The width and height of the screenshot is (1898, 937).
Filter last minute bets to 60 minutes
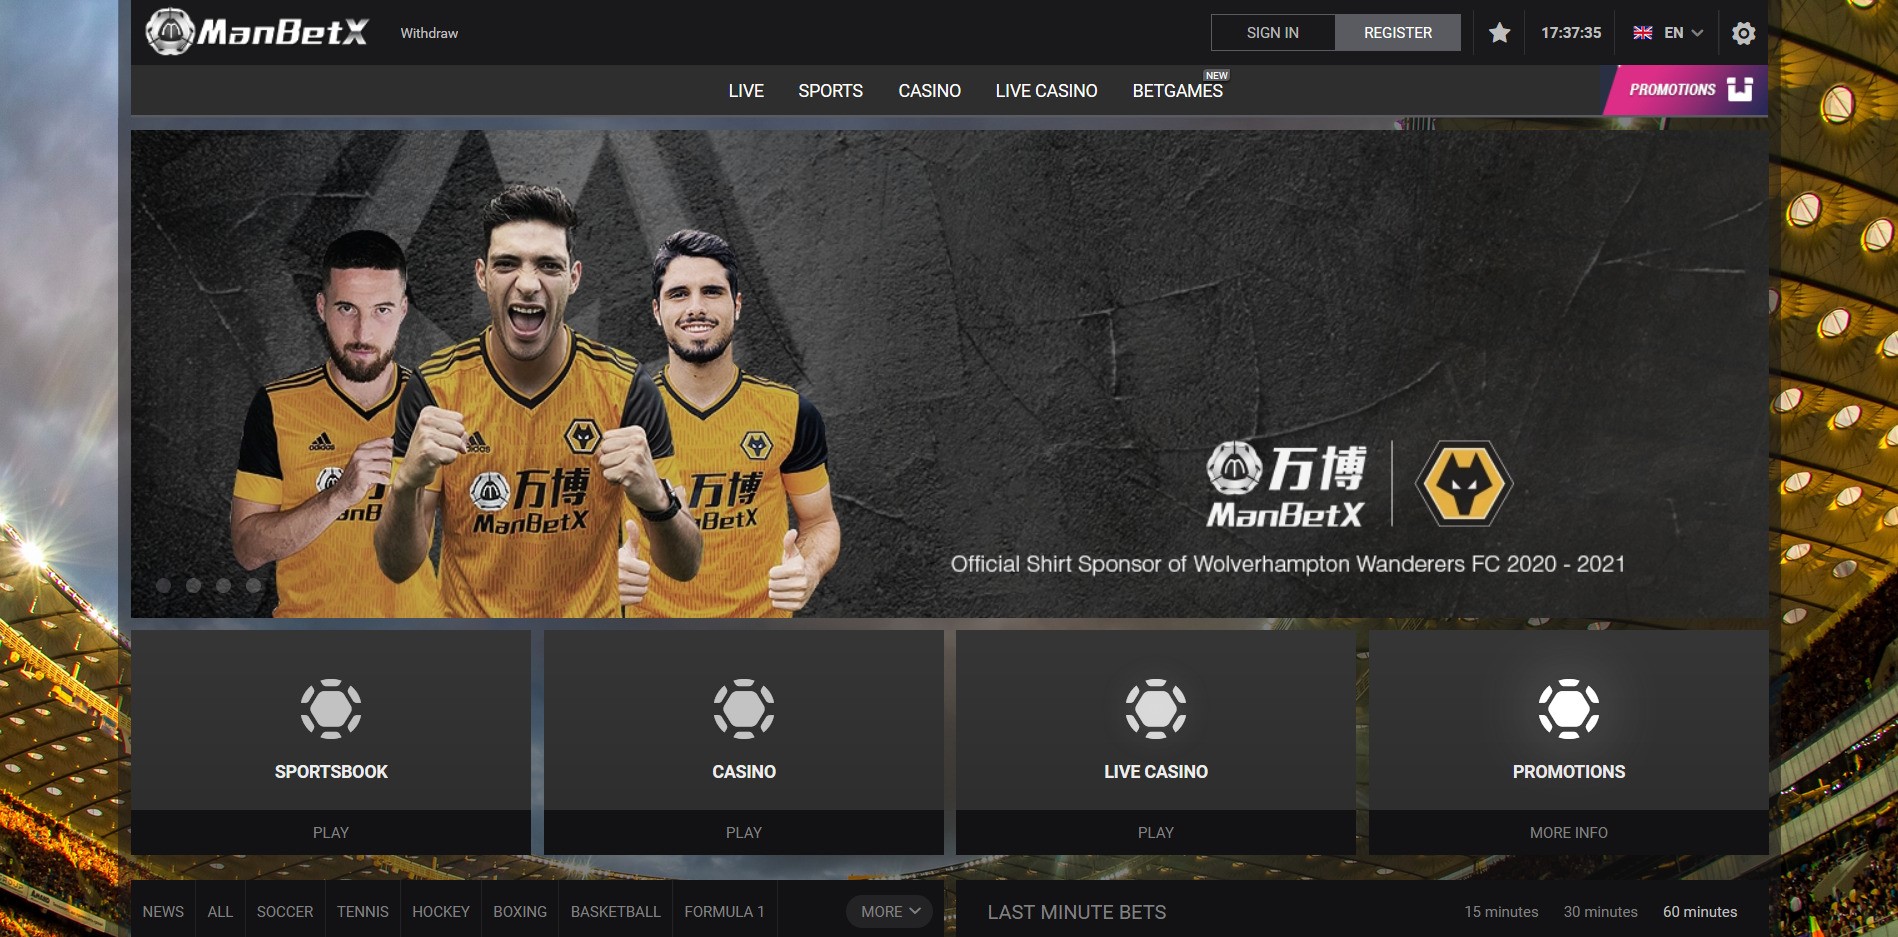[1700, 912]
